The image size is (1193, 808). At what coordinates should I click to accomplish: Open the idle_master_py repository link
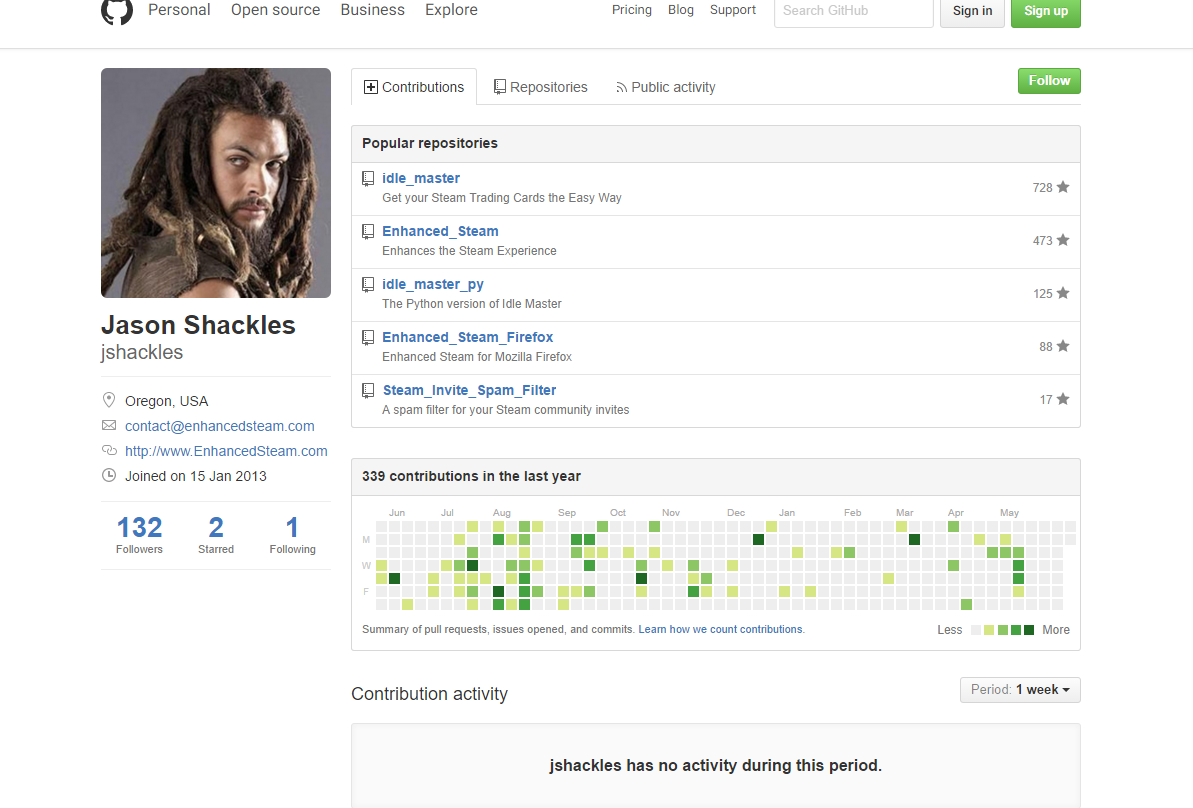point(433,285)
